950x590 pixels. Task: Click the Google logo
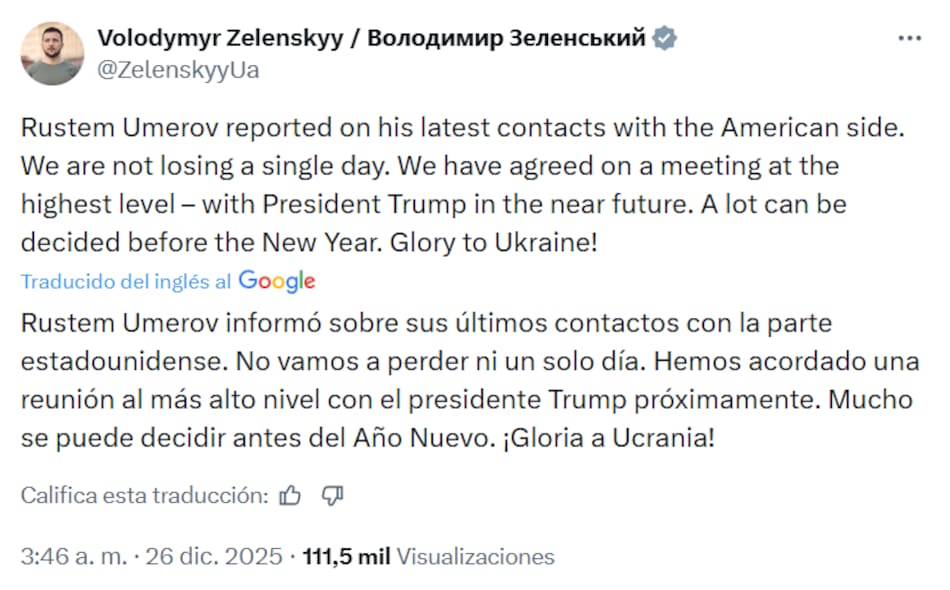[277, 282]
